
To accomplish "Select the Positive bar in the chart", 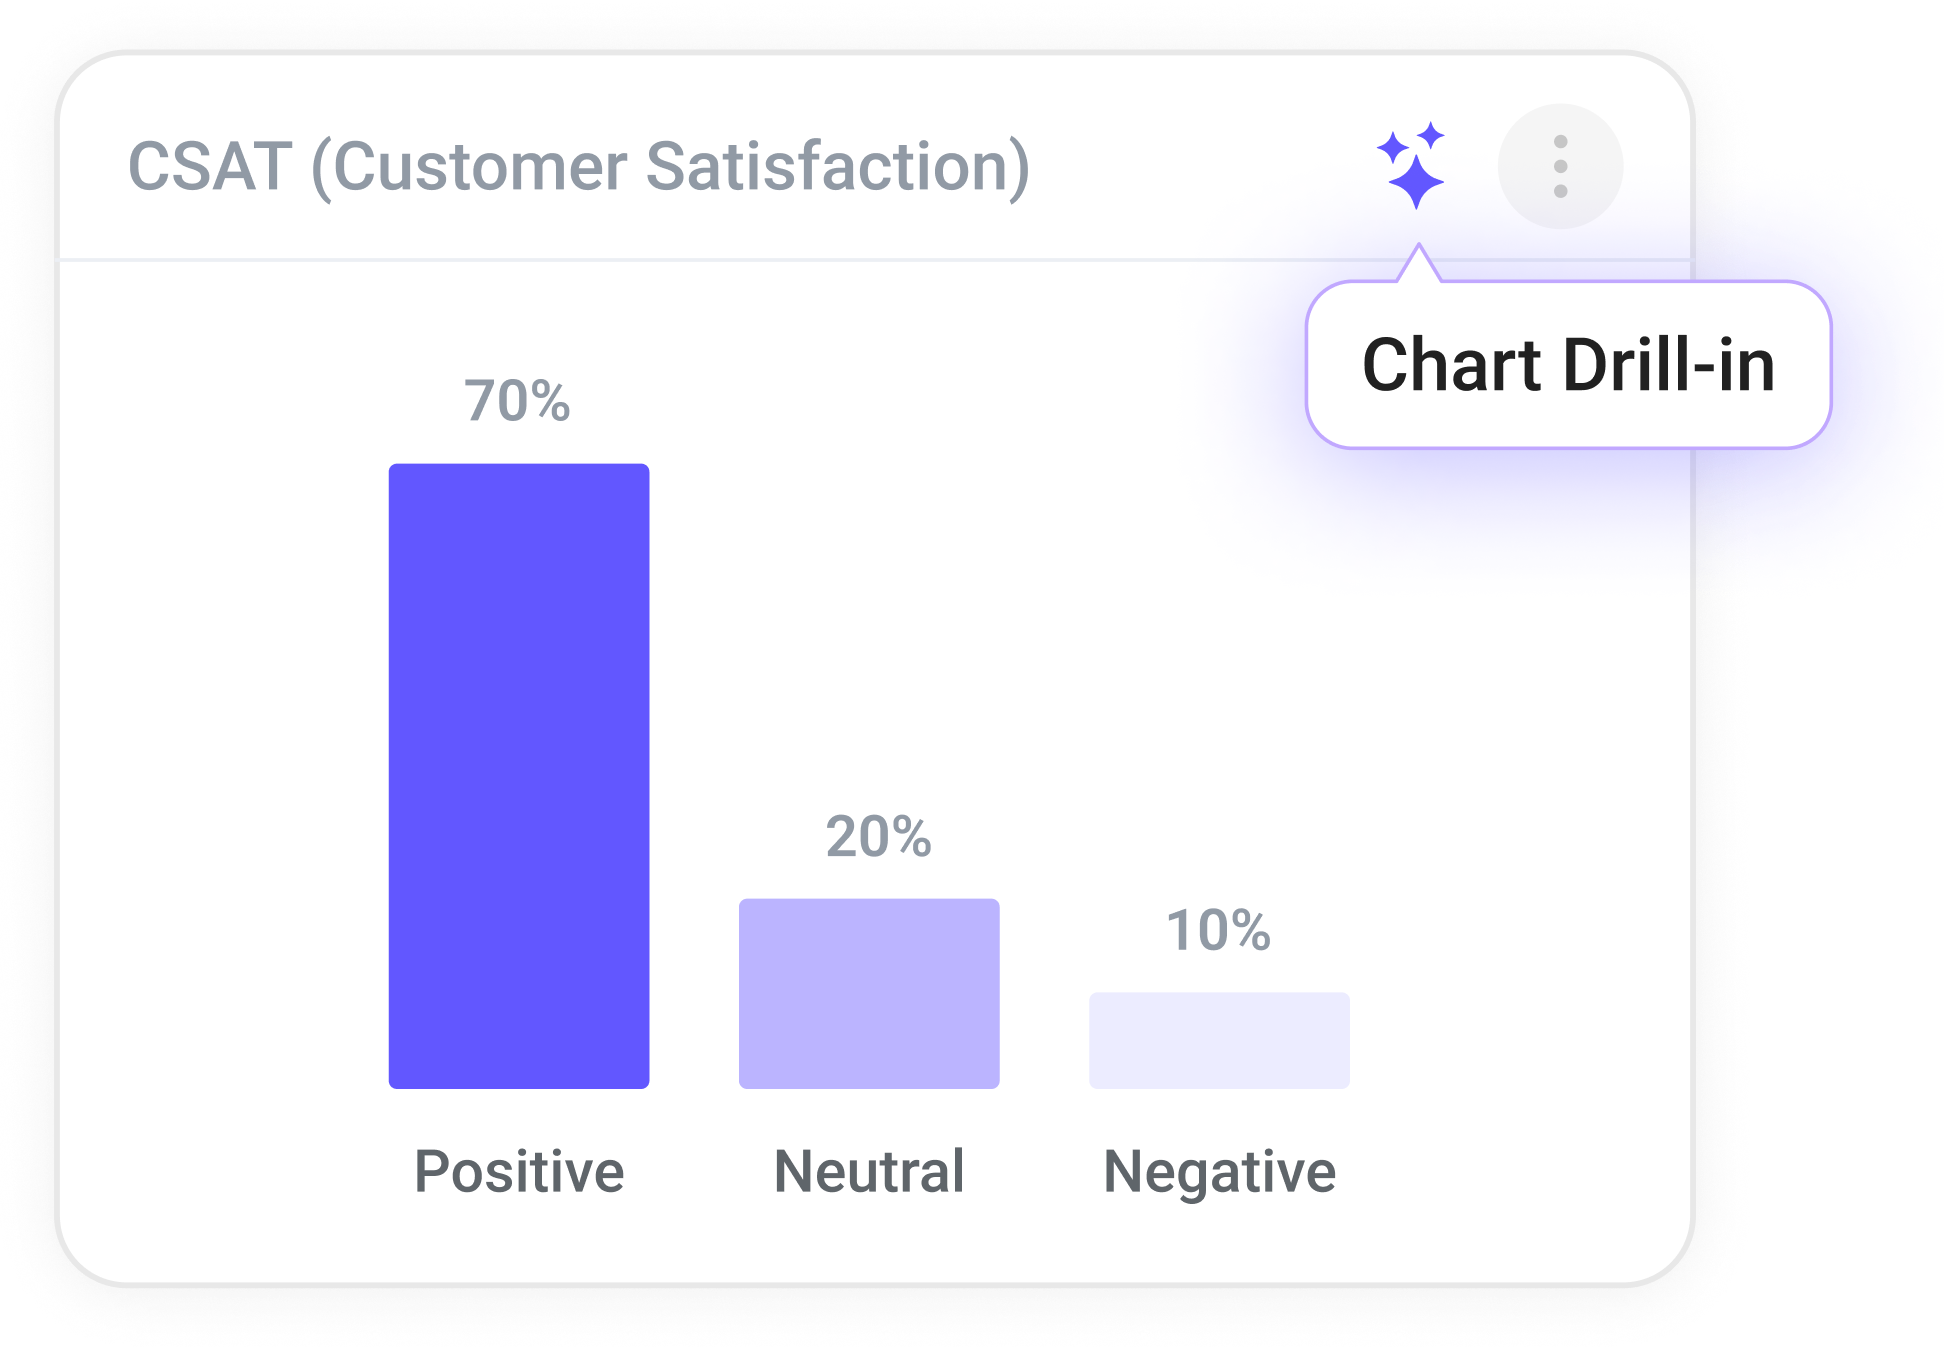I will [x=519, y=775].
